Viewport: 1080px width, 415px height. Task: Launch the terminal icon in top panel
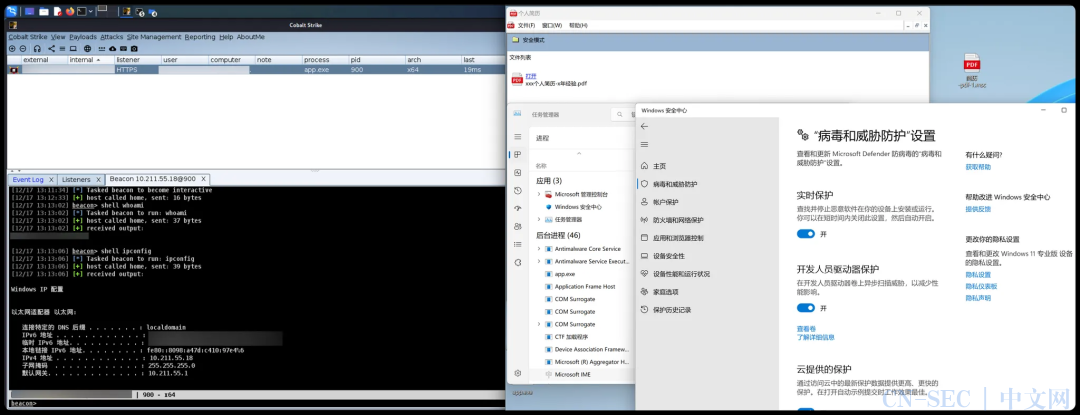click(x=81, y=11)
